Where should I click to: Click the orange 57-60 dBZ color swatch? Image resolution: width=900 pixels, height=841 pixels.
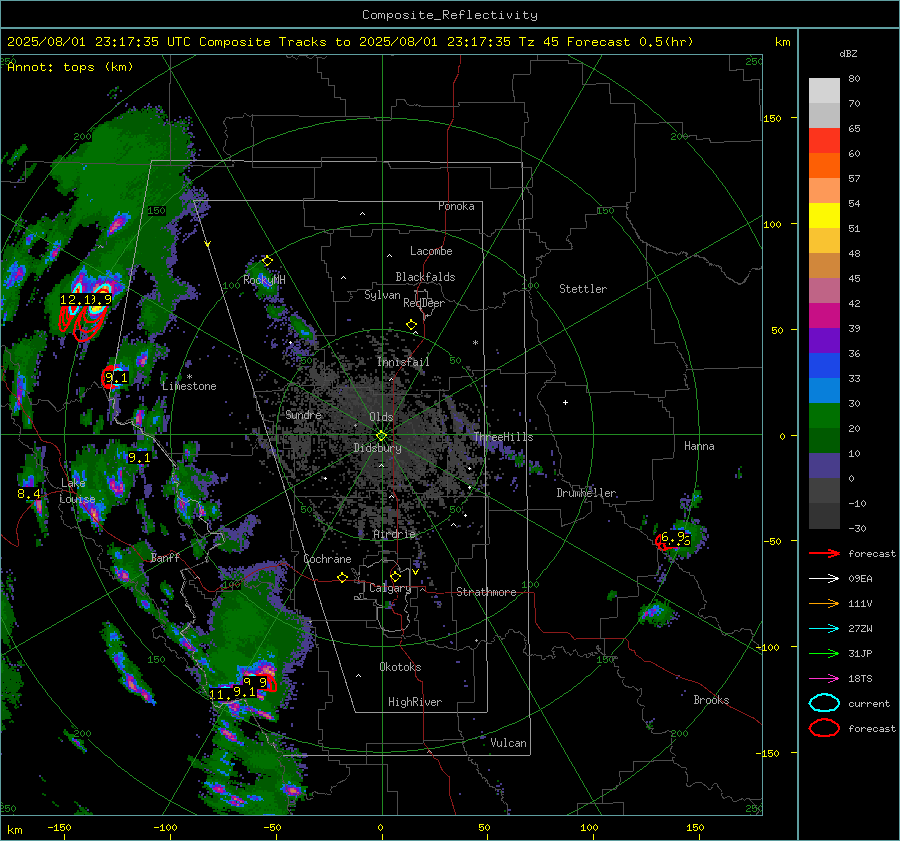pos(824,166)
